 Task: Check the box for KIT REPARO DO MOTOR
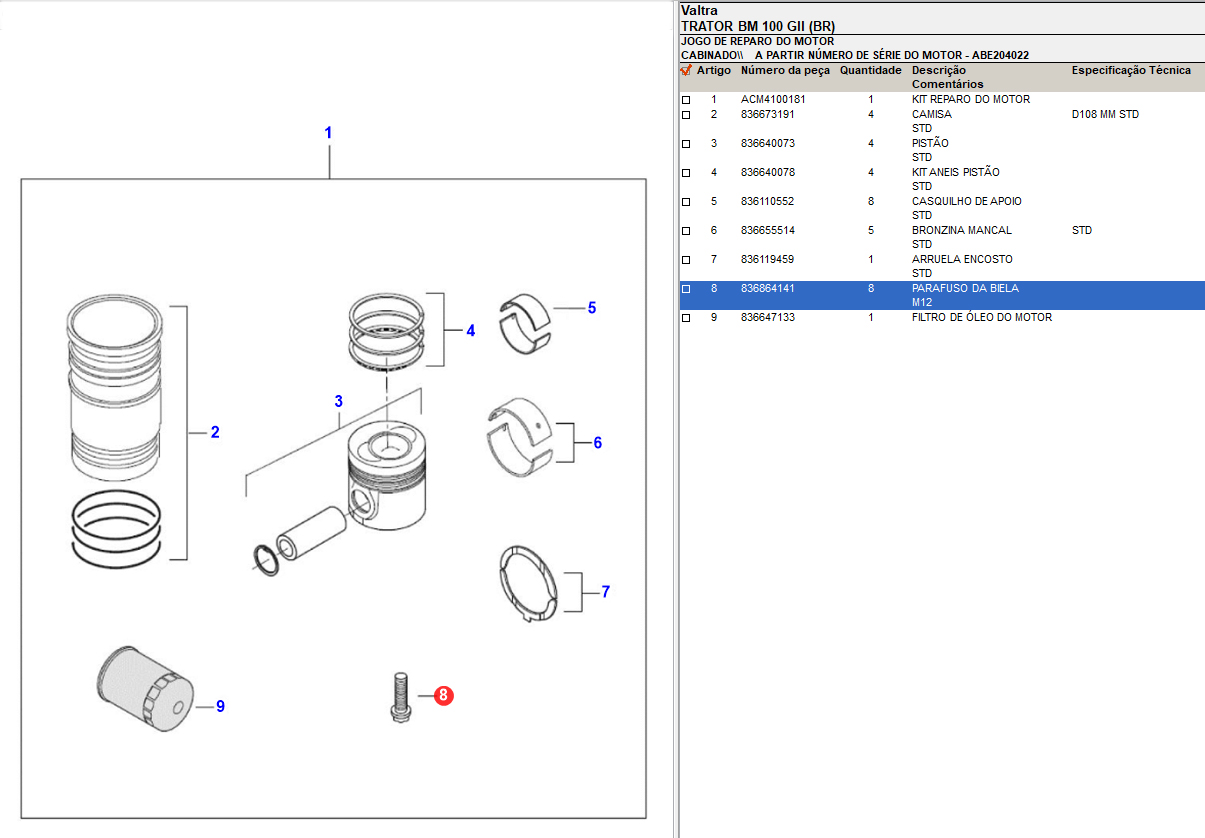tap(686, 100)
